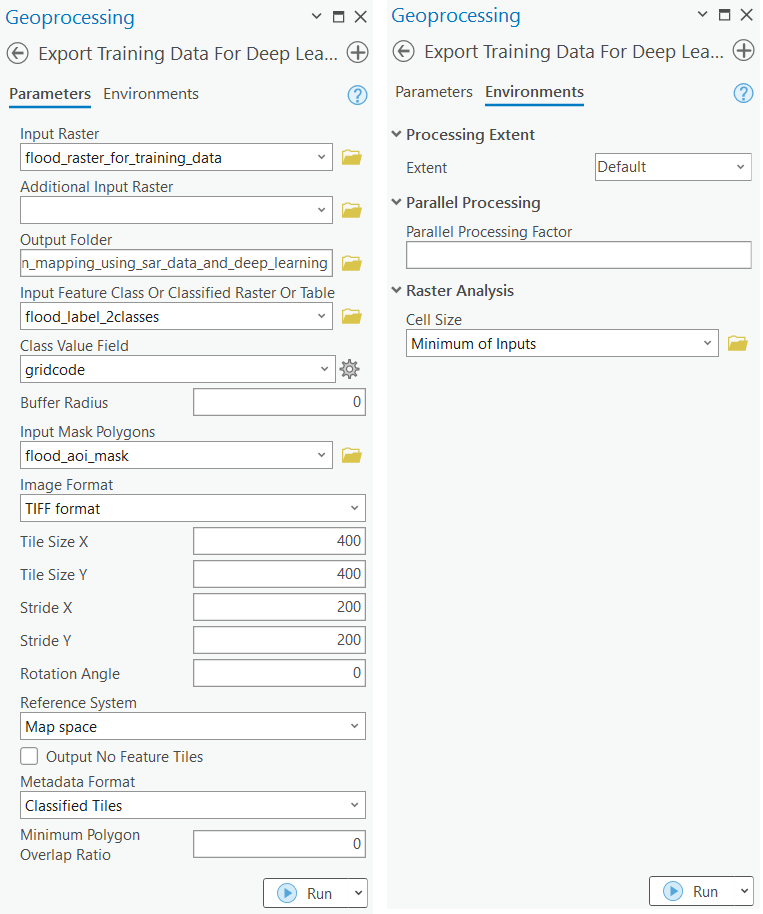Viewport: 763px width, 914px height.
Task: Enable Output No Feature Tiles checkbox
Action: 30,756
